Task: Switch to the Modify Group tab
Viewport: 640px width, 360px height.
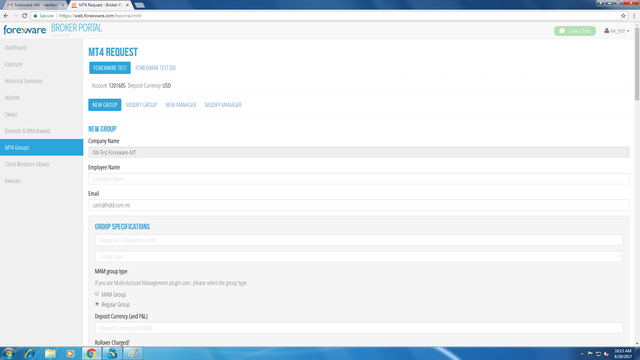Action: point(141,105)
